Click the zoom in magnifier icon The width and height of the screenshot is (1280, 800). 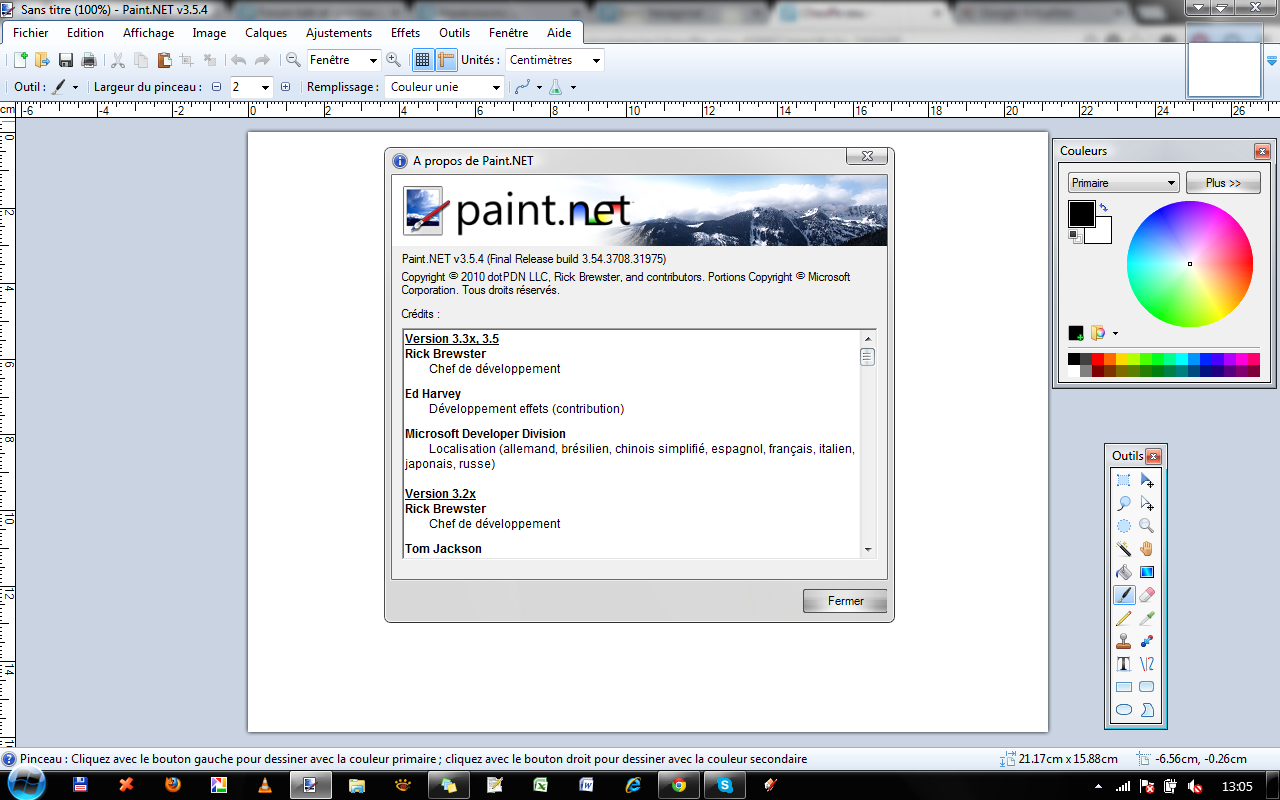click(x=393, y=60)
